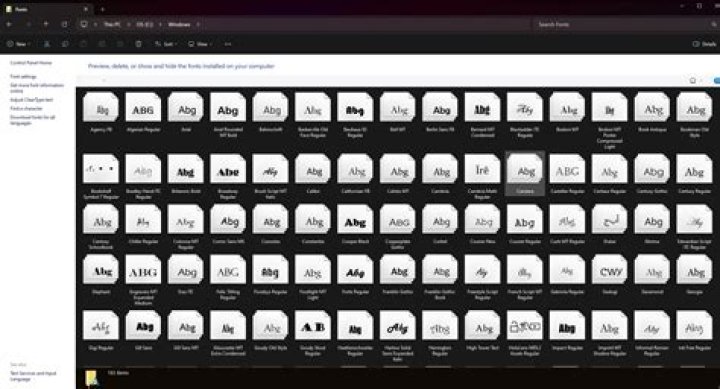Go up one folder level
This screenshot has width=720, height=389.
(46, 24)
